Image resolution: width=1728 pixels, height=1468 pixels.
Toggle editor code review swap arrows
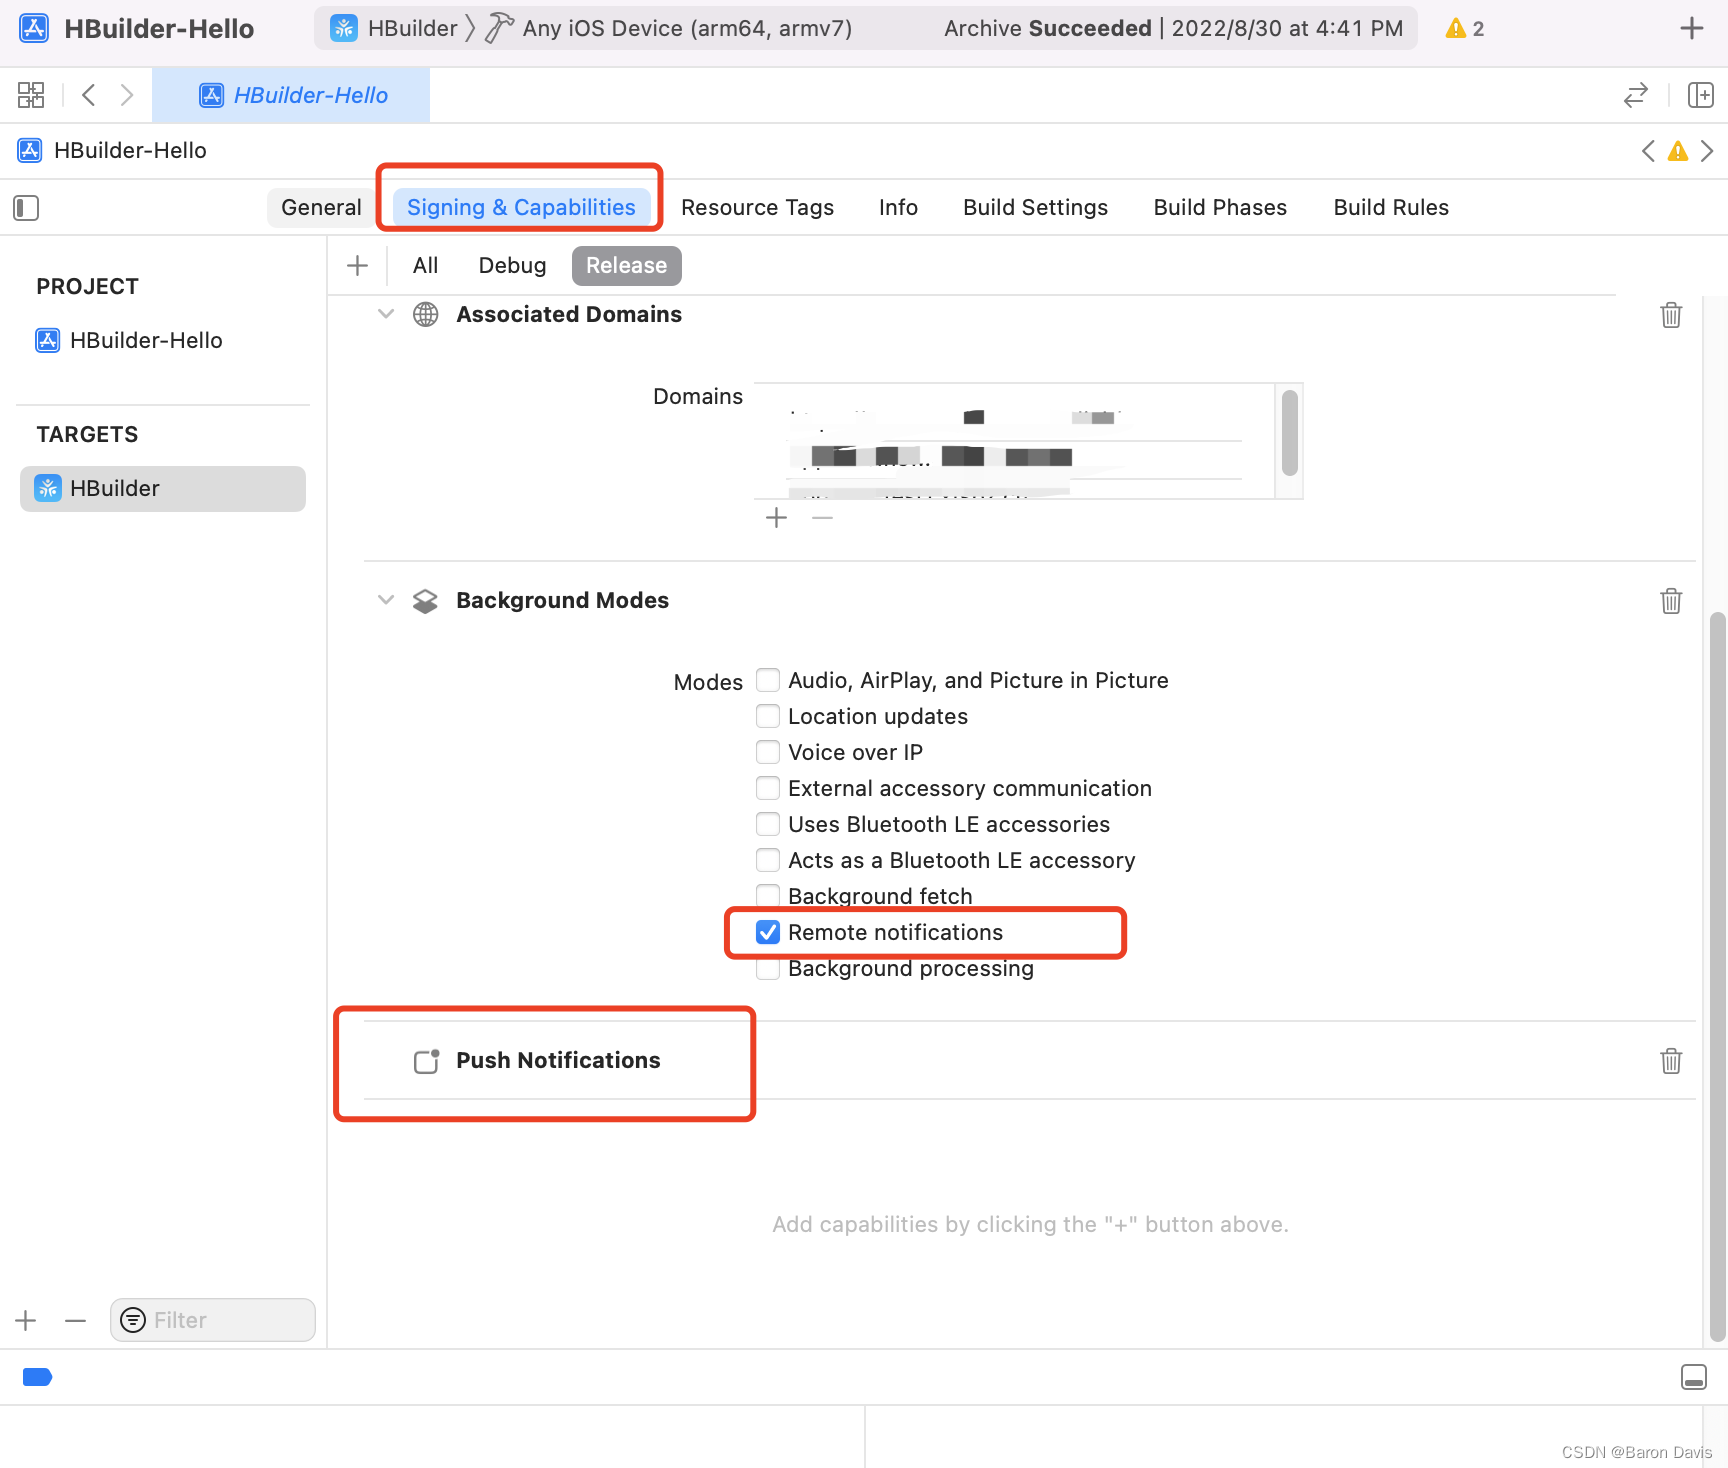[x=1635, y=95]
